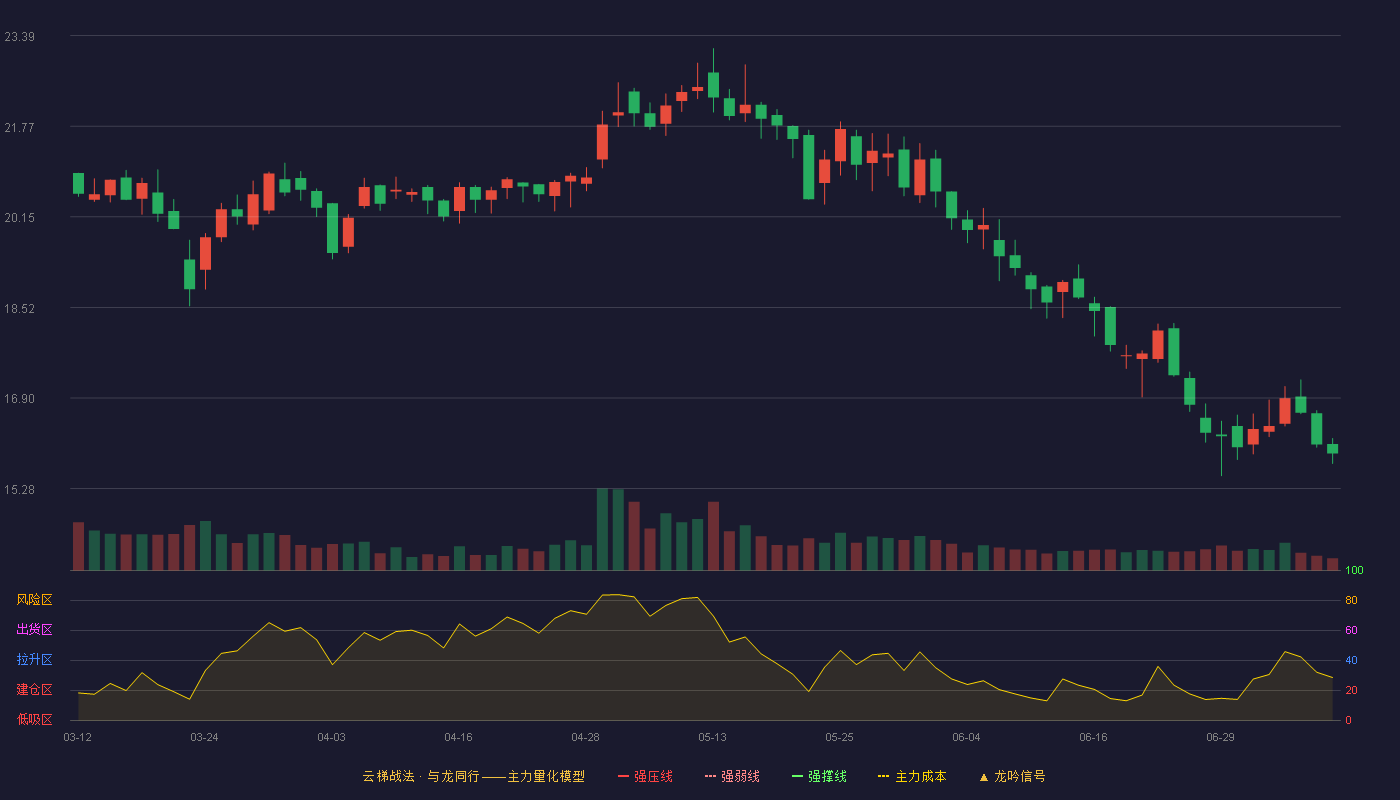The height and width of the screenshot is (800, 1400).
Task: Click the 03-12 date axis label
Action: pos(77,737)
